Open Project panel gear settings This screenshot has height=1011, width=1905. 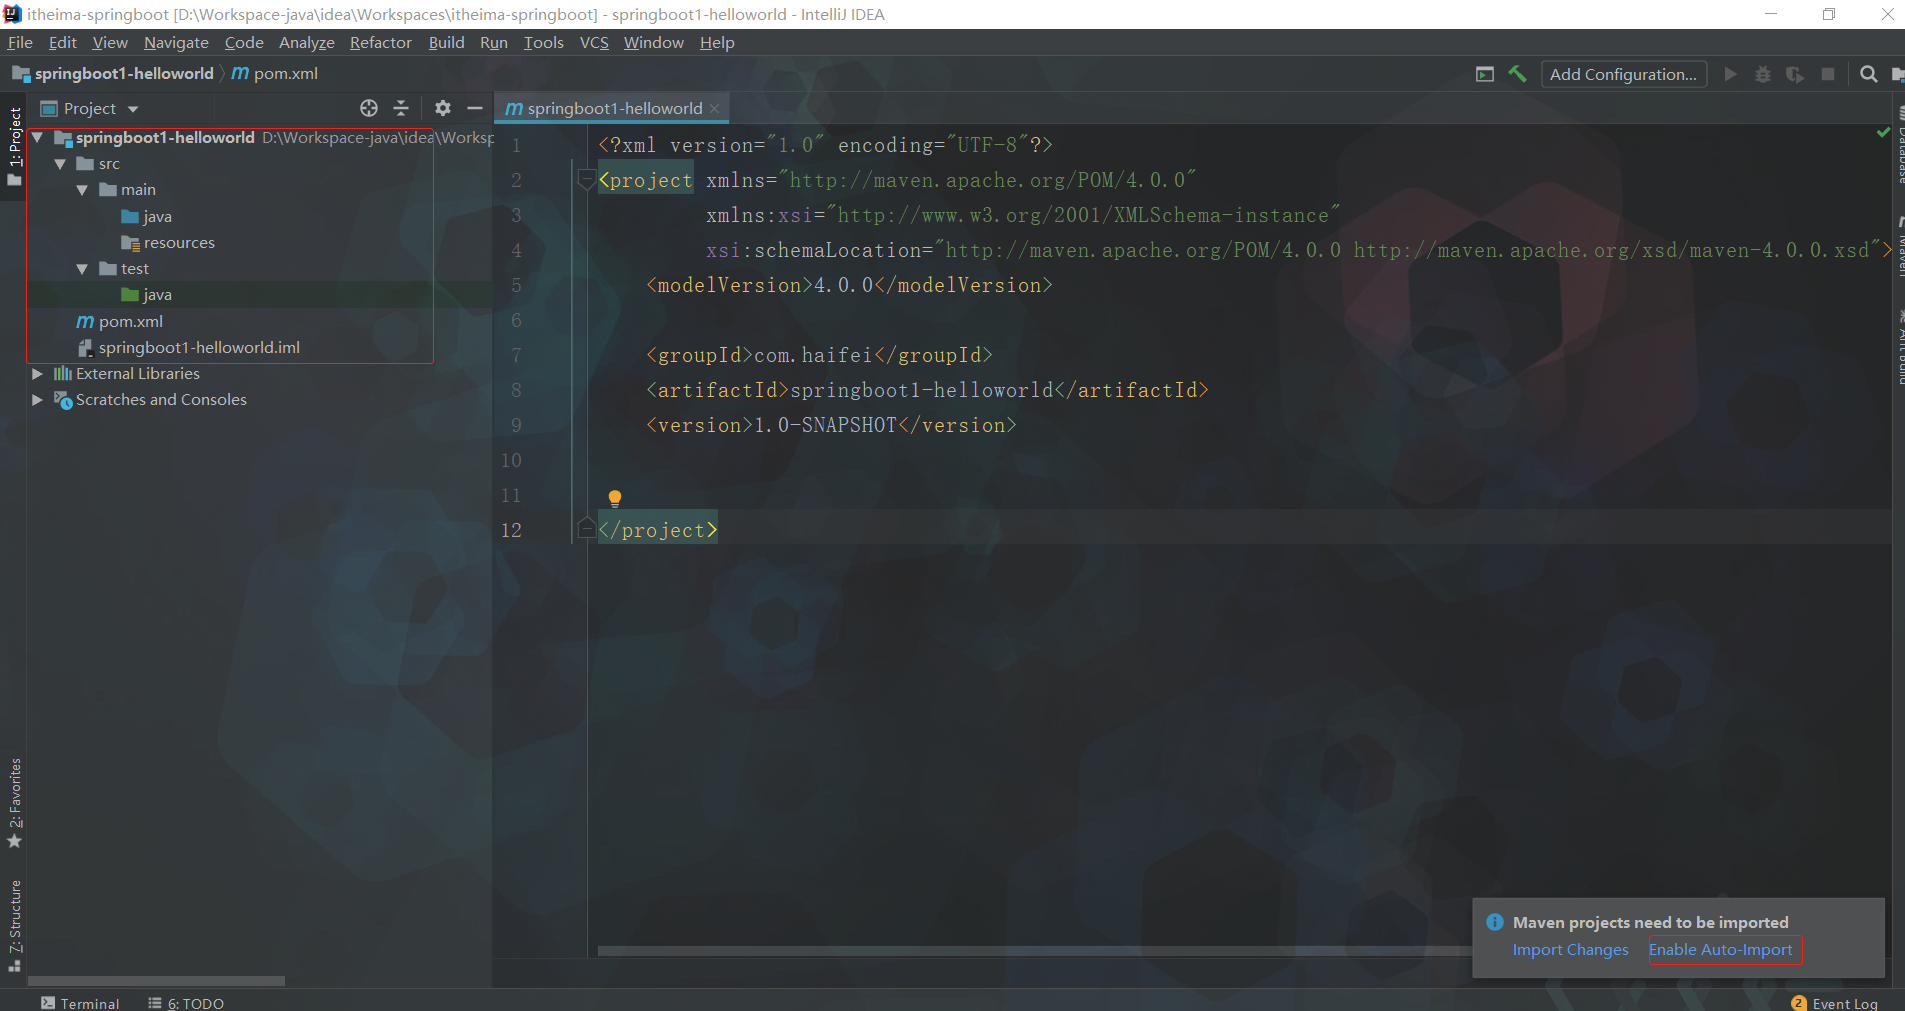[443, 108]
